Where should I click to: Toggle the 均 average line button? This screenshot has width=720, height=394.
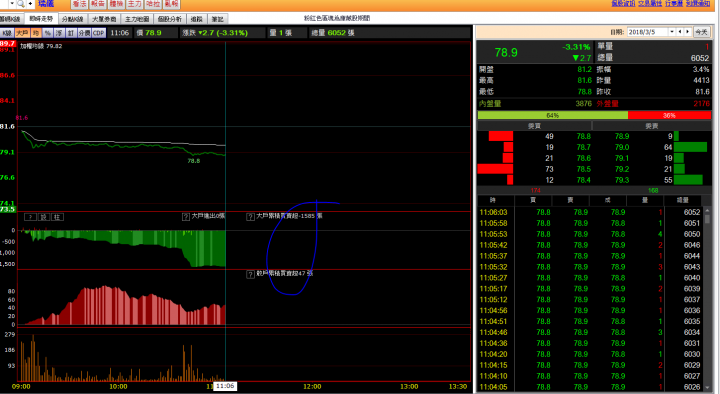(36, 33)
